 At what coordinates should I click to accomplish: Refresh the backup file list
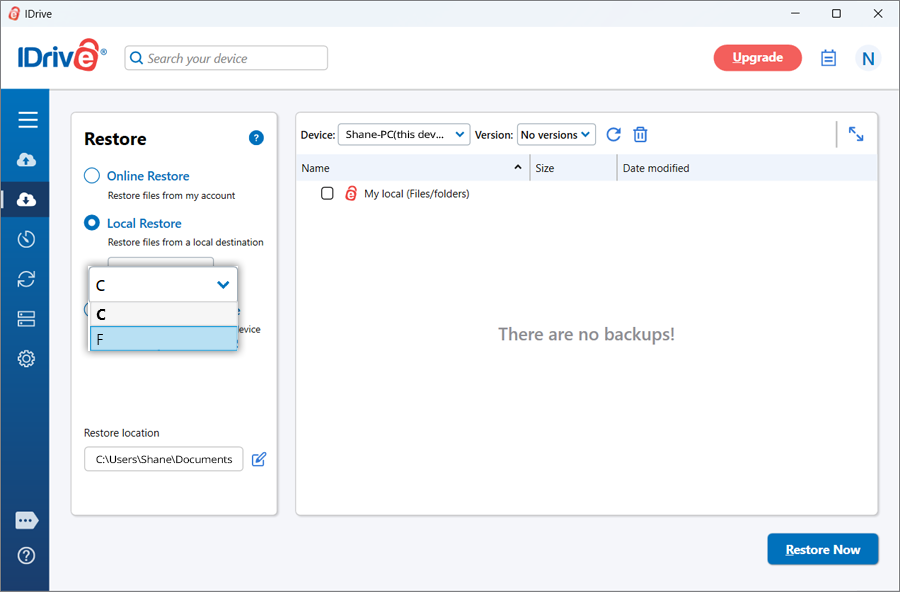tap(614, 135)
